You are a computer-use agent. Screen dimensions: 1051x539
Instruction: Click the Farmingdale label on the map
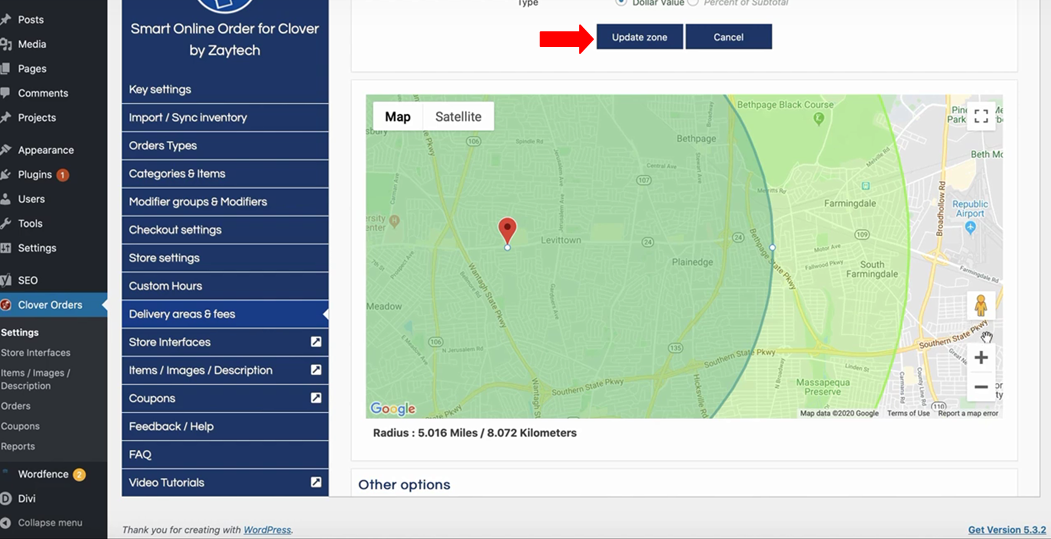[850, 203]
